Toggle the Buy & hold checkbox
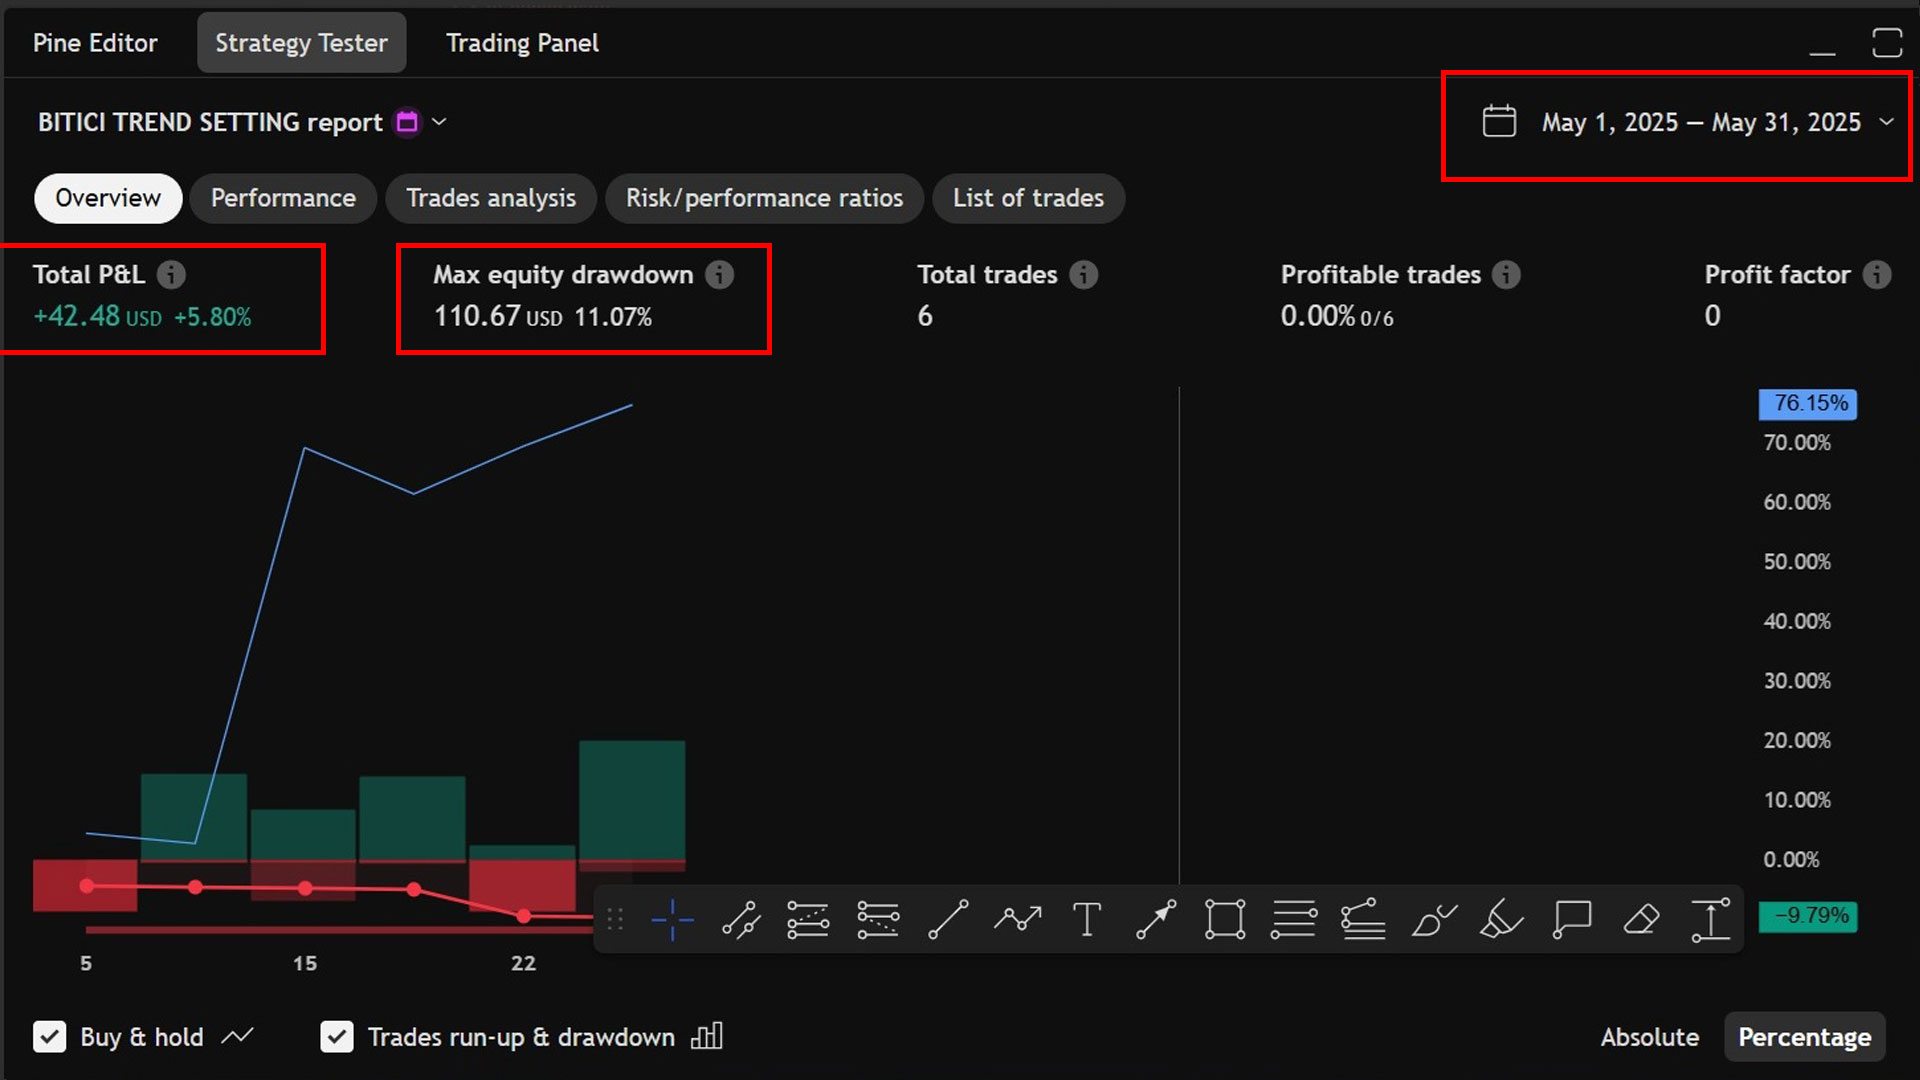Screen dimensions: 1920x1080 tap(50, 1037)
